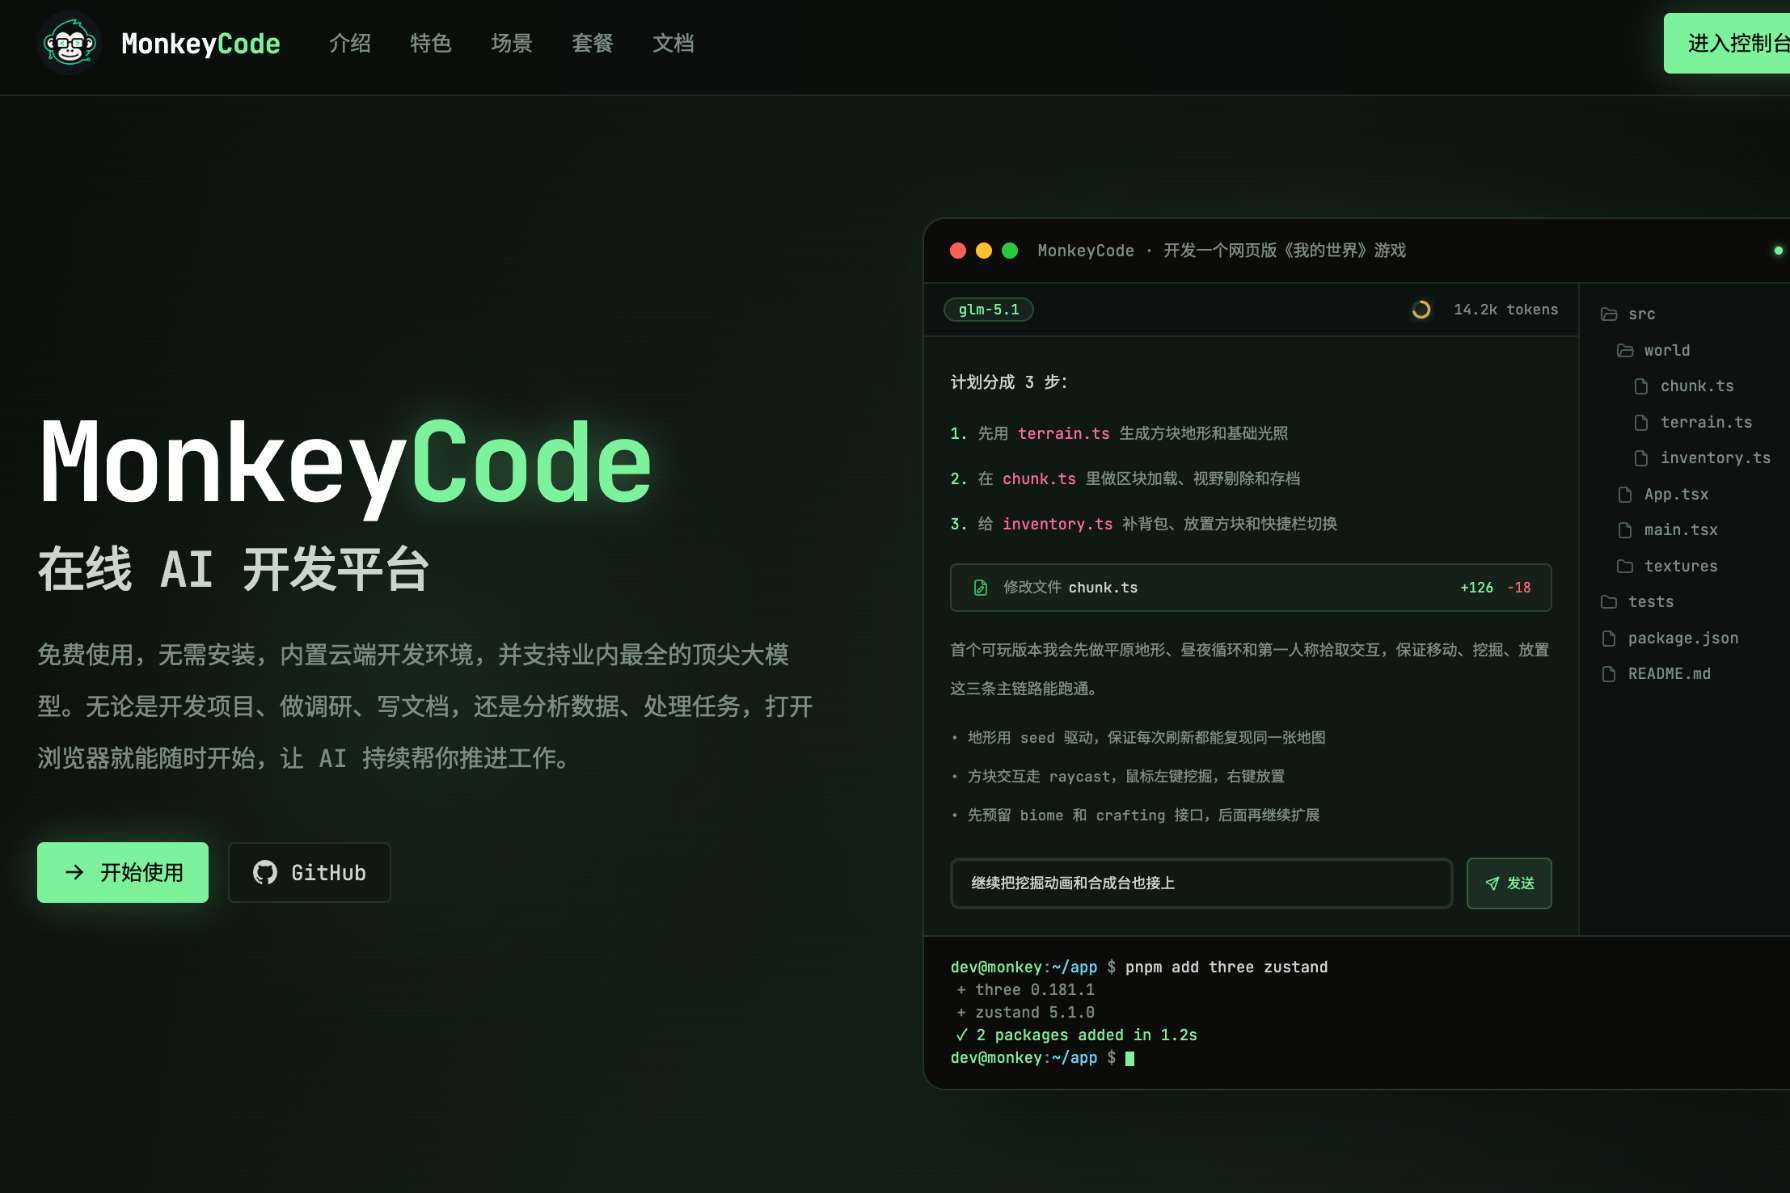The width and height of the screenshot is (1790, 1193).
Task: Click the world open-folder icon
Action: 1625,350
